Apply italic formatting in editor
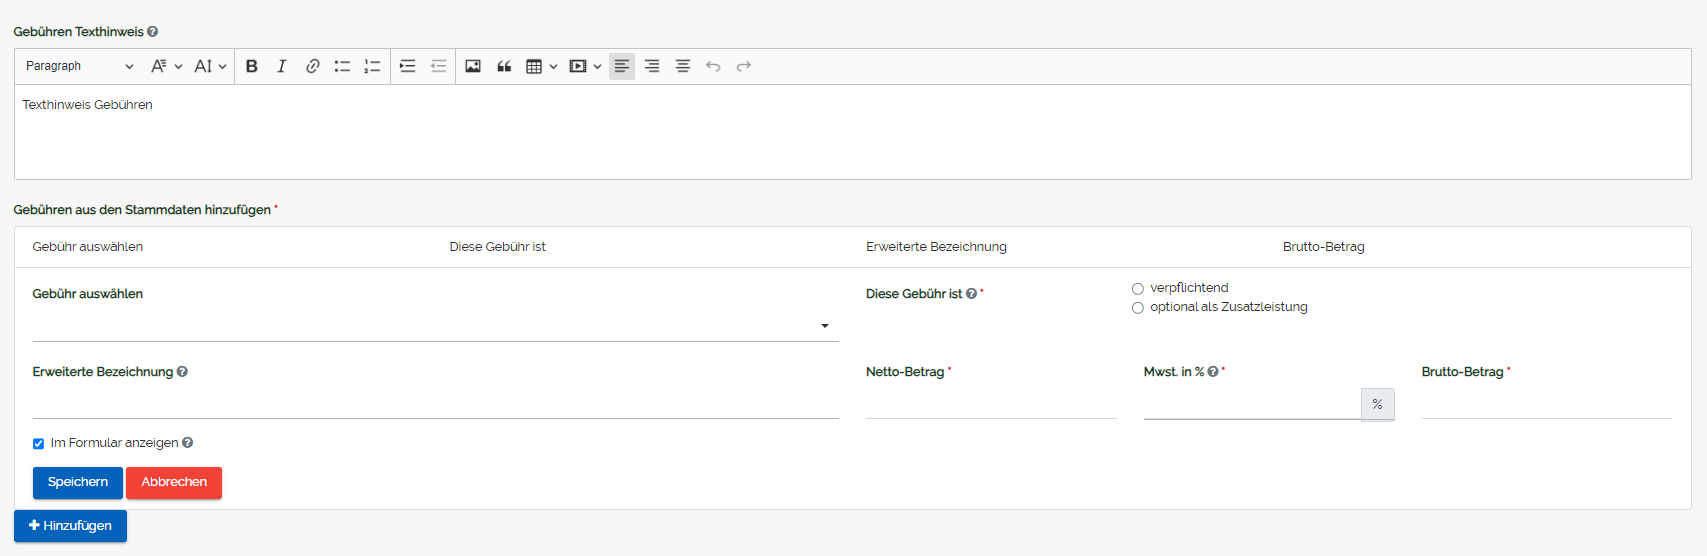Image resolution: width=1707 pixels, height=556 pixels. pos(282,66)
